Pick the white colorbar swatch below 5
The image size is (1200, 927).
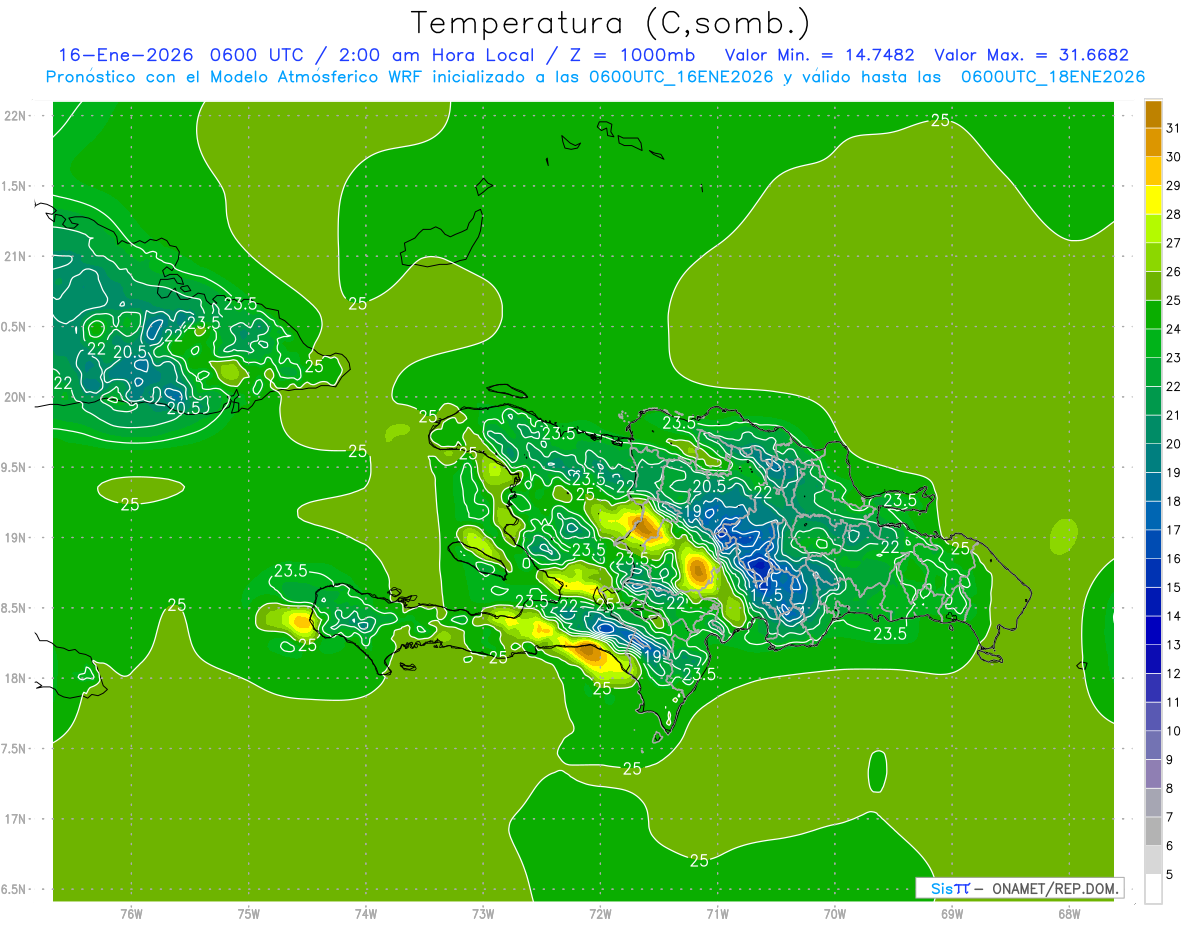coord(1153,889)
